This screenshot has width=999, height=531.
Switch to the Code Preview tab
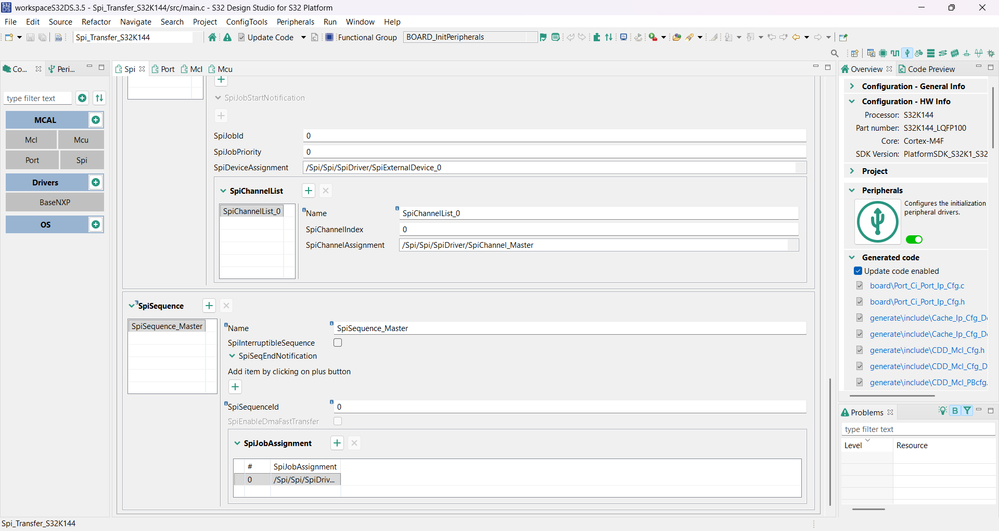pyautogui.click(x=926, y=69)
